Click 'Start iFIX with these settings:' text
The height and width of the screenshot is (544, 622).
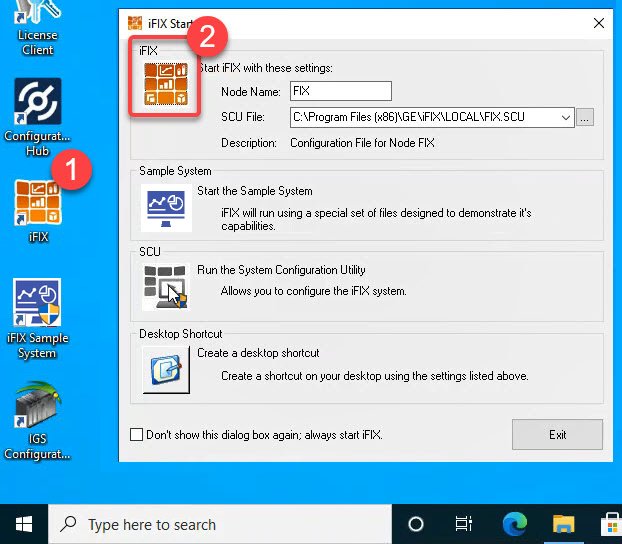pyautogui.click(x=265, y=68)
